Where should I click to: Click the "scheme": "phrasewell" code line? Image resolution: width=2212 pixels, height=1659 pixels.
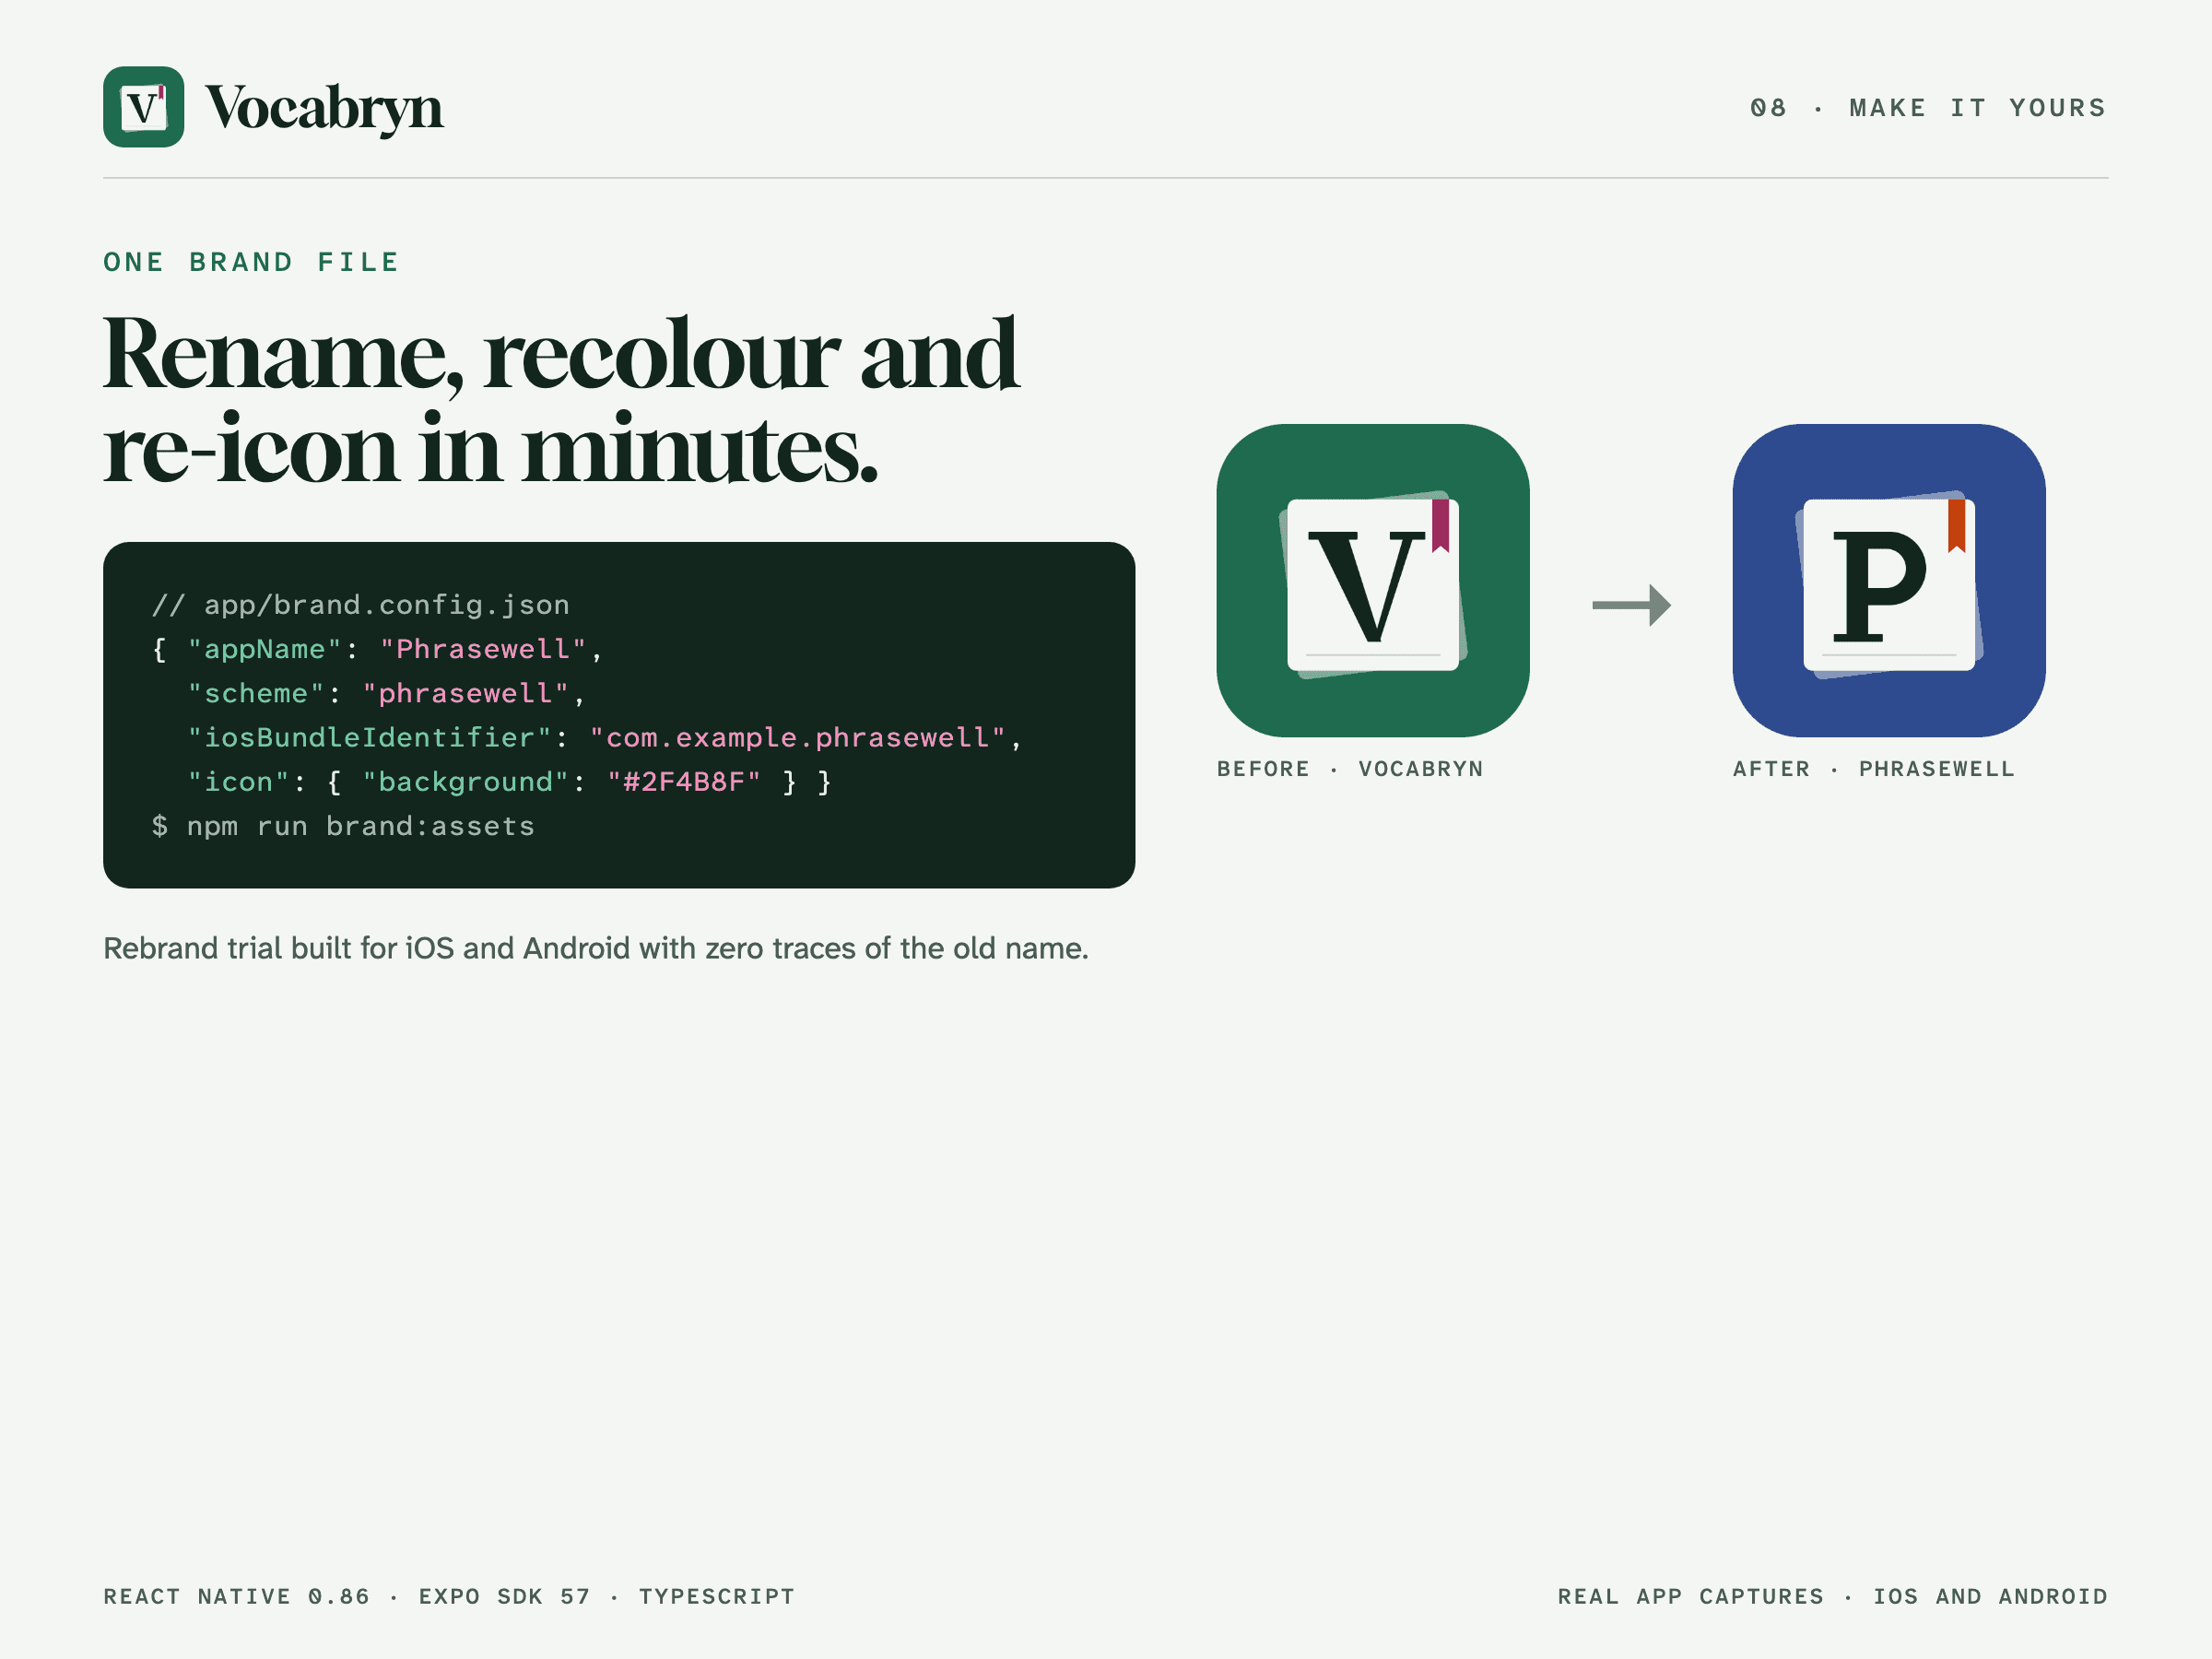[387, 693]
